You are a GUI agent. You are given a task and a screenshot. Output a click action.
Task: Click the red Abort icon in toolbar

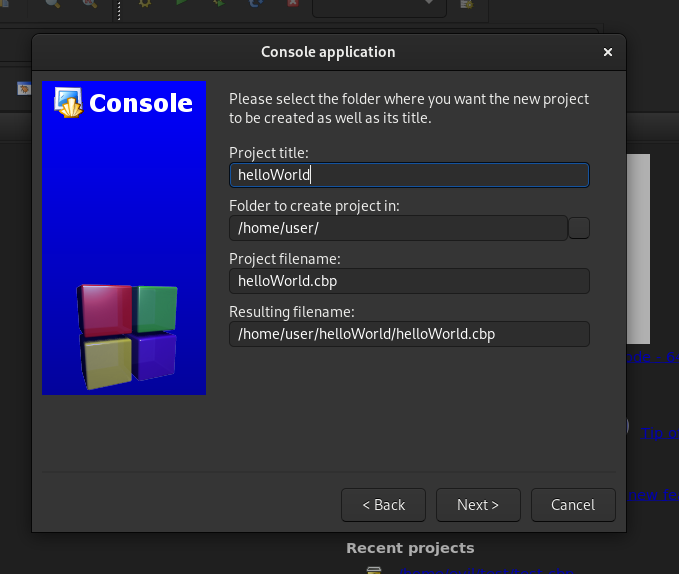pyautogui.click(x=291, y=5)
